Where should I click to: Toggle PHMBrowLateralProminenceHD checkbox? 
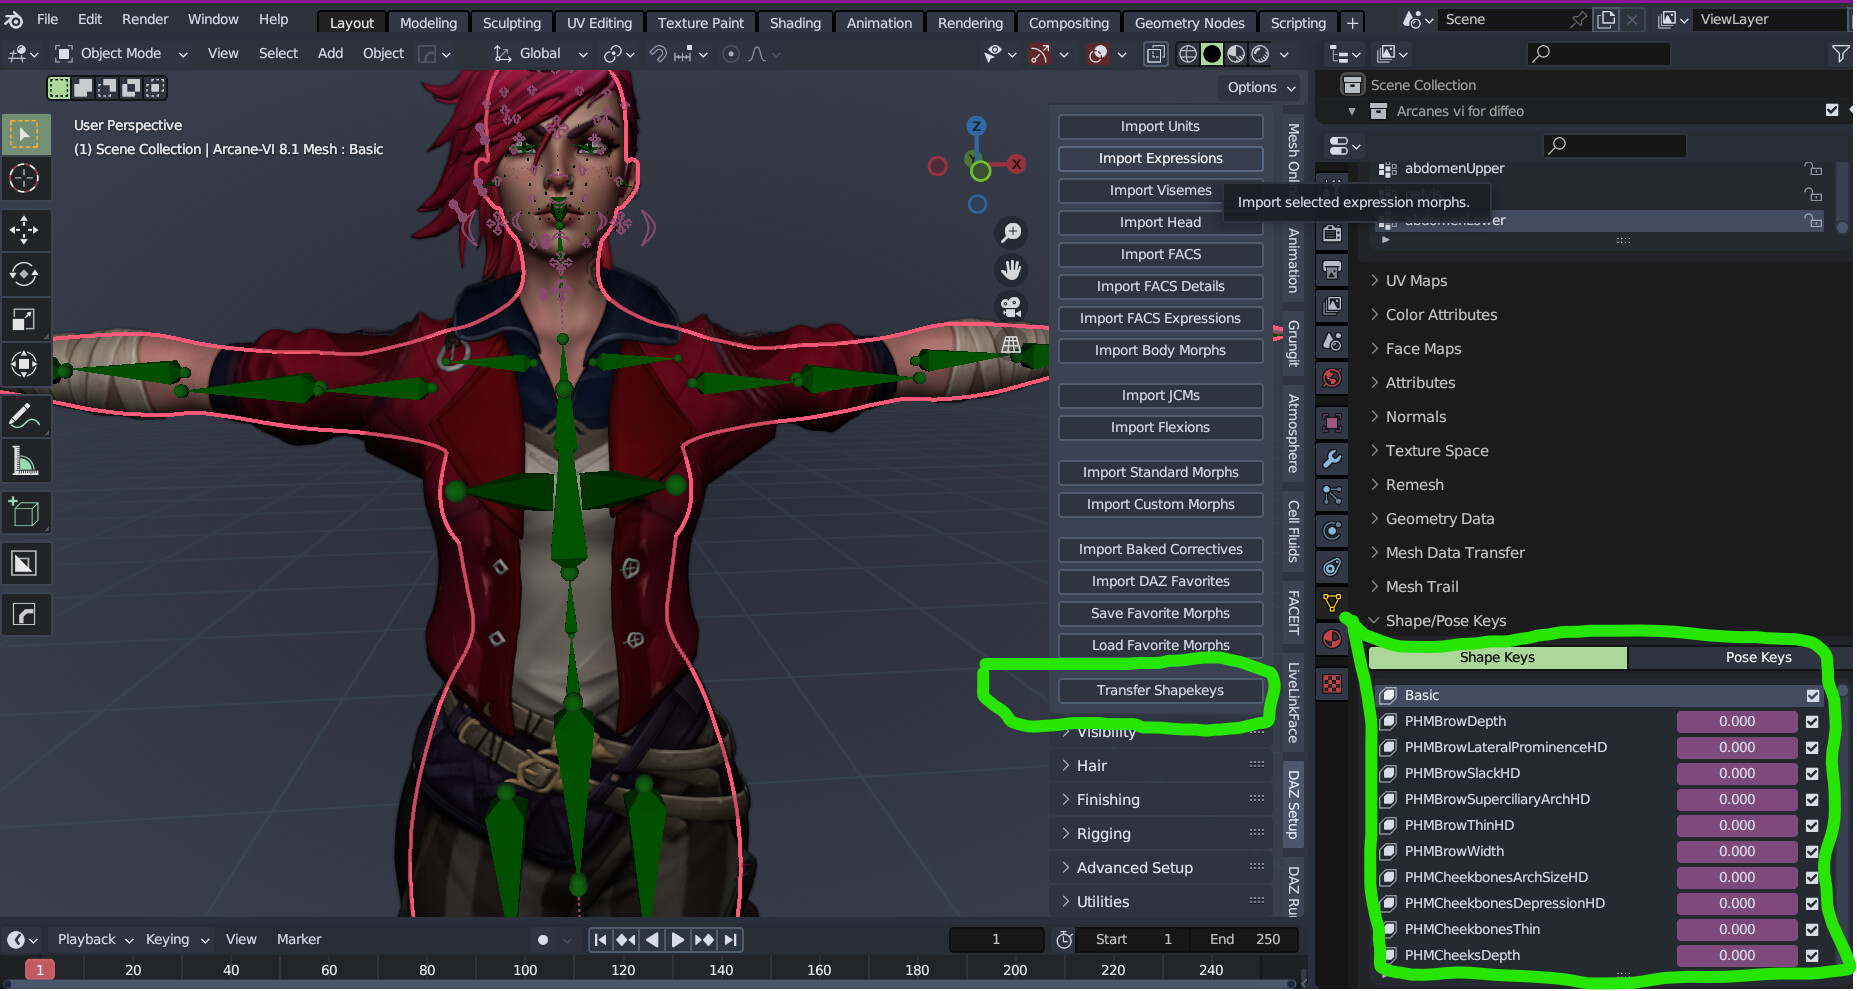click(1812, 748)
